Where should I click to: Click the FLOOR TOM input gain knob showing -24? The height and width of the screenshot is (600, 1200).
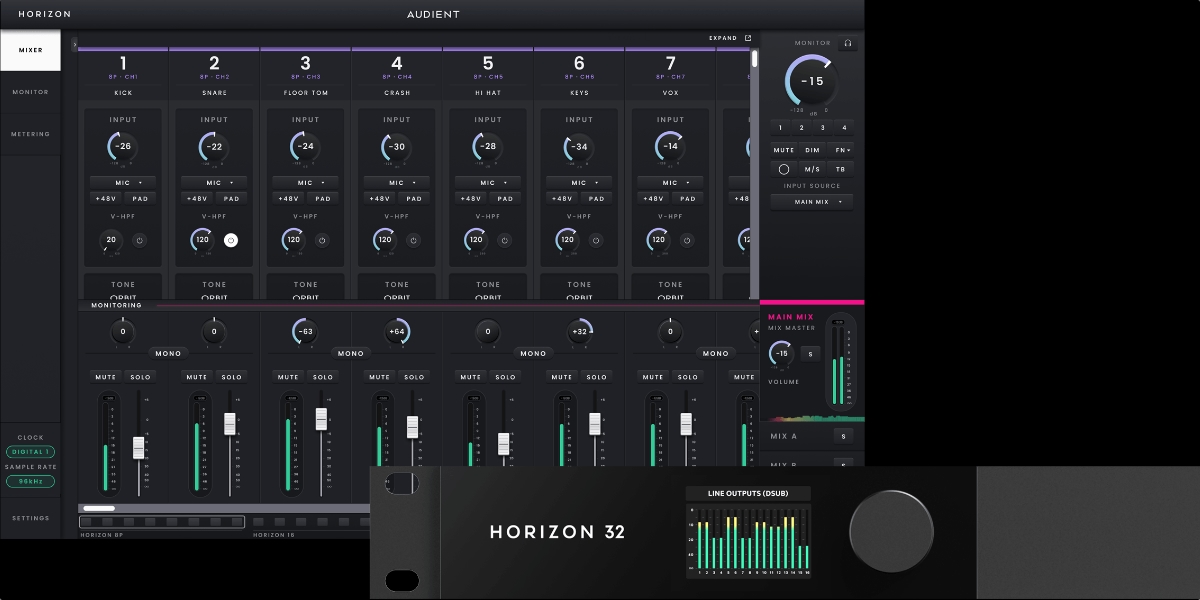(305, 147)
